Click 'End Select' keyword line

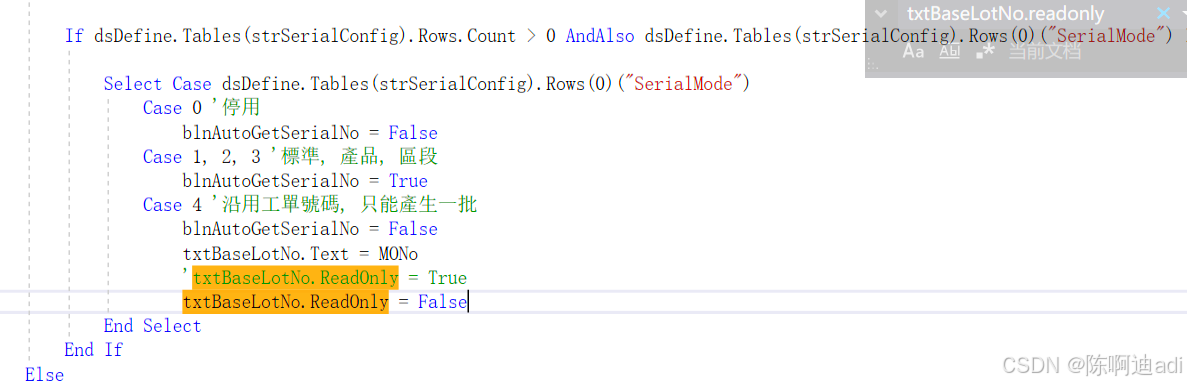[x=152, y=326]
